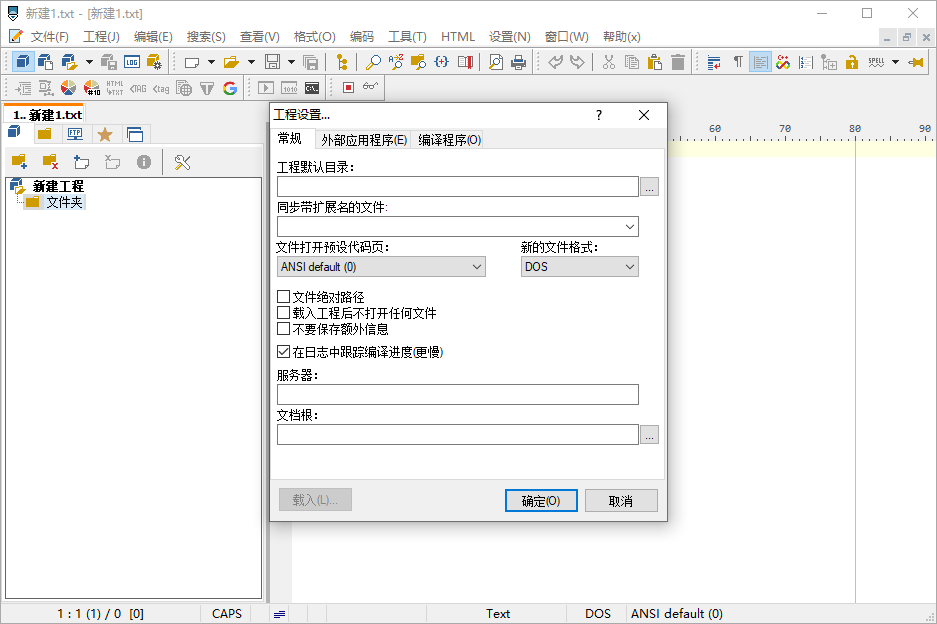Click the delete folder icon in project toolbar
The image size is (937, 624).
pos(48,161)
